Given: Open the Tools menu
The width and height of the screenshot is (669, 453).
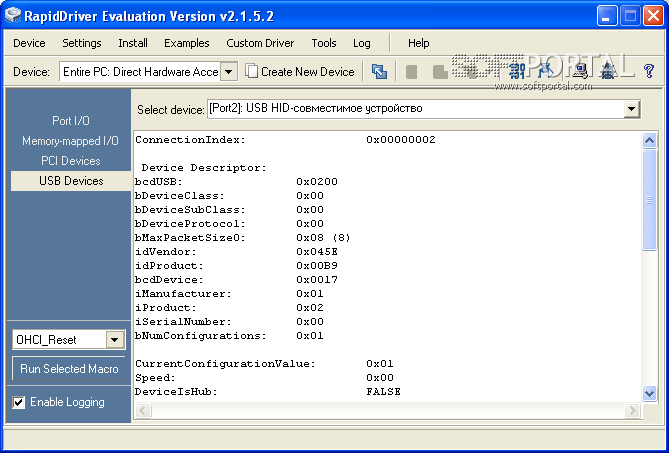Looking at the screenshot, I should point(324,43).
